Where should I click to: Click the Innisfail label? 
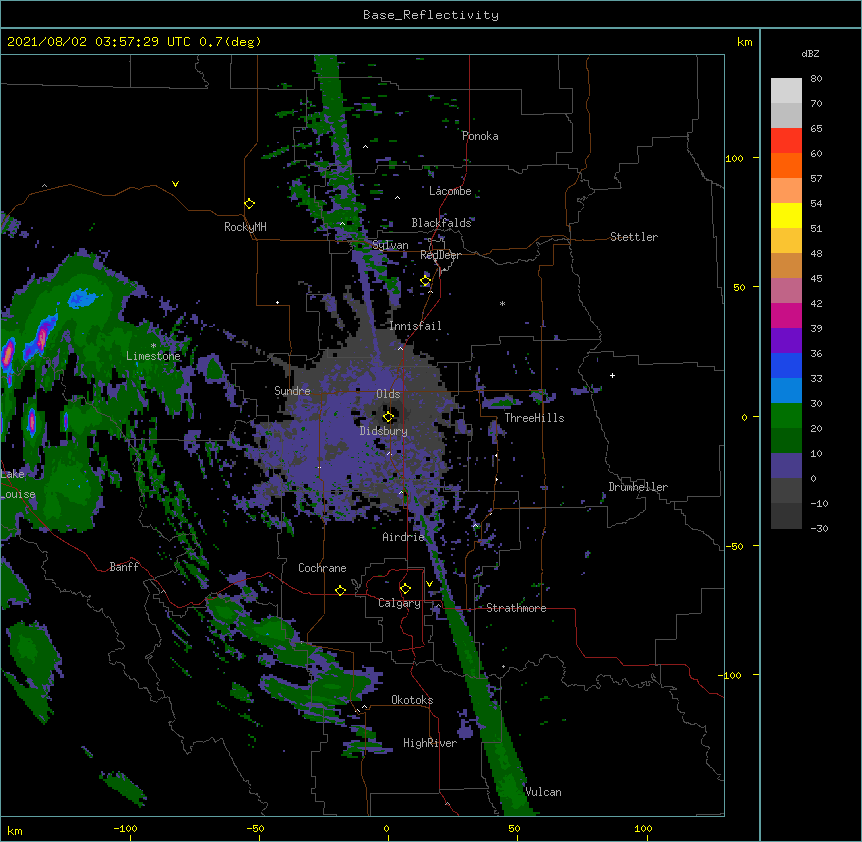tap(415, 326)
